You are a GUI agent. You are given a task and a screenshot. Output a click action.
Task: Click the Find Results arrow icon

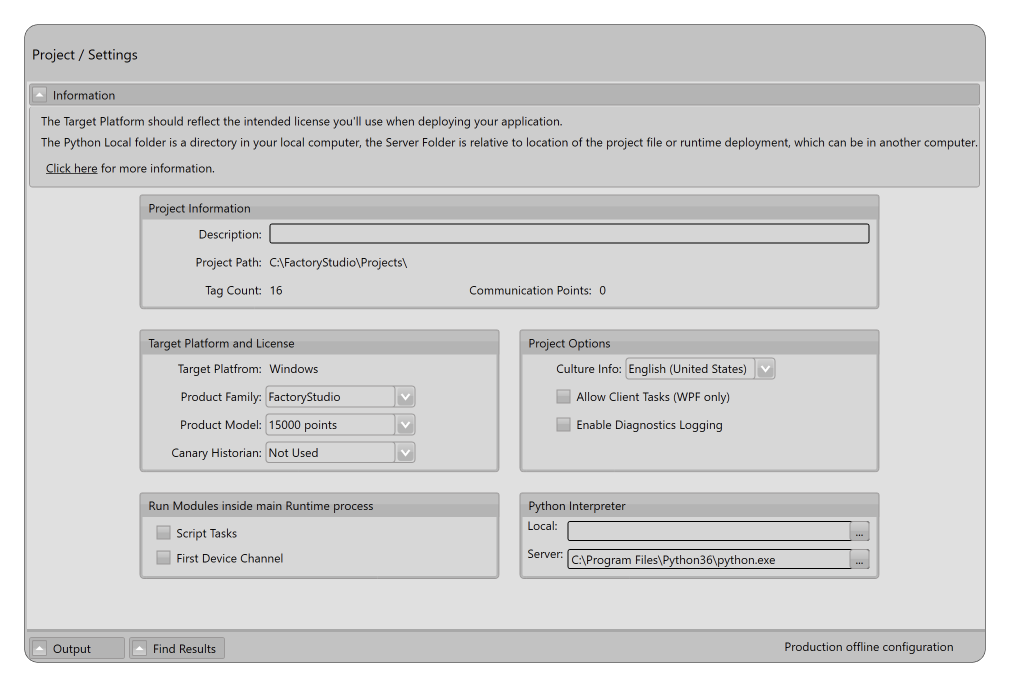coord(139,648)
